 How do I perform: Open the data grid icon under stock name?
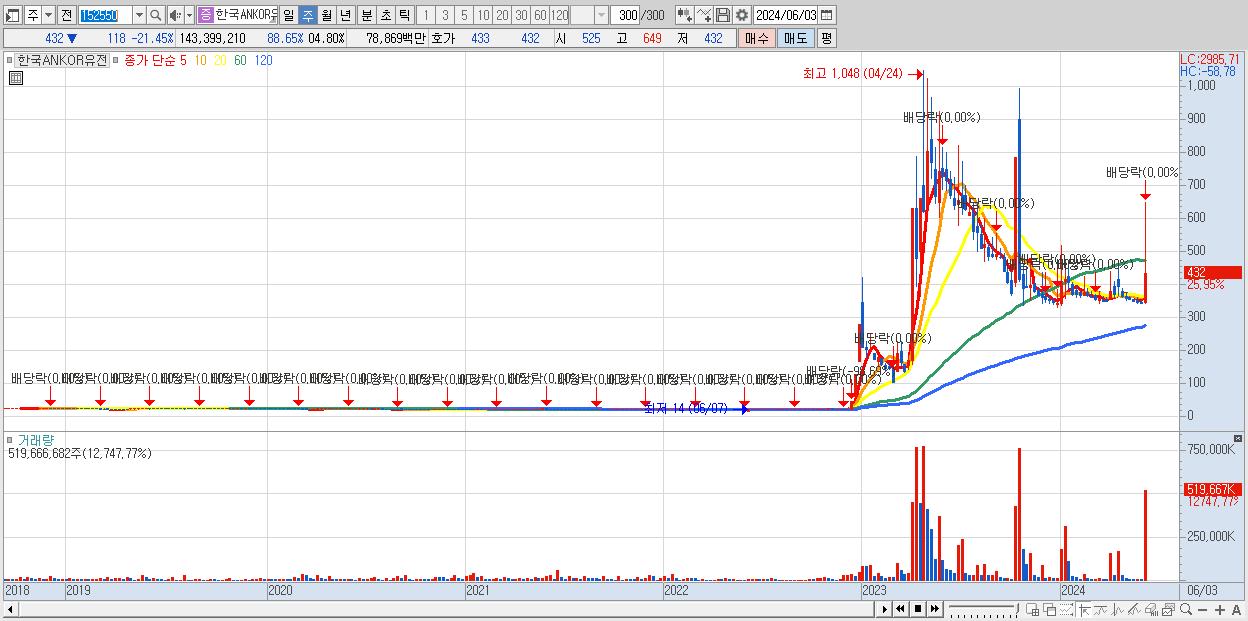(16, 77)
